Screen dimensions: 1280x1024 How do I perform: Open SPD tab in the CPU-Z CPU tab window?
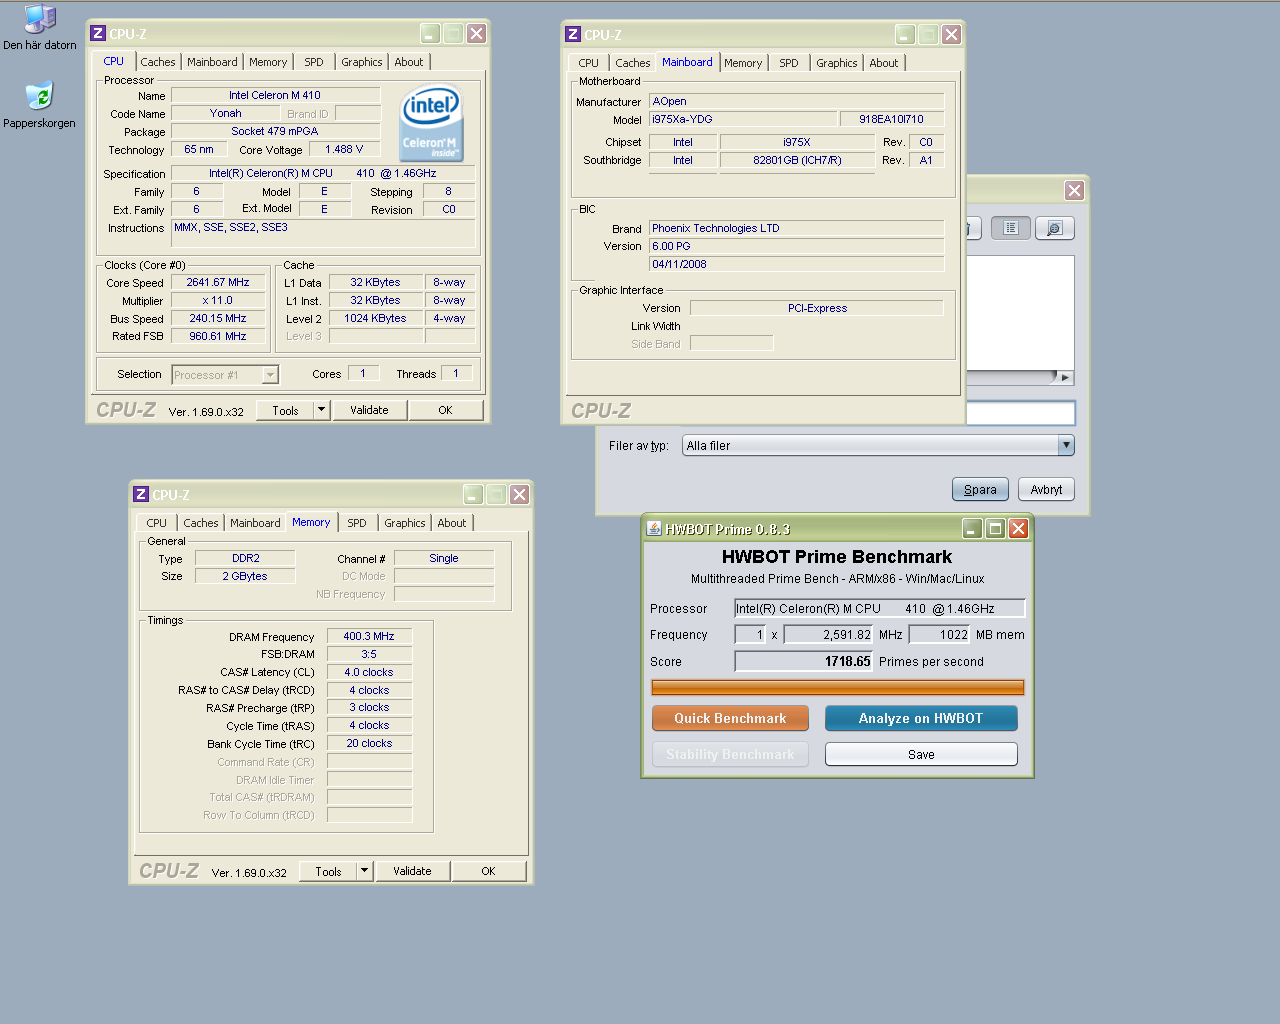click(x=314, y=62)
